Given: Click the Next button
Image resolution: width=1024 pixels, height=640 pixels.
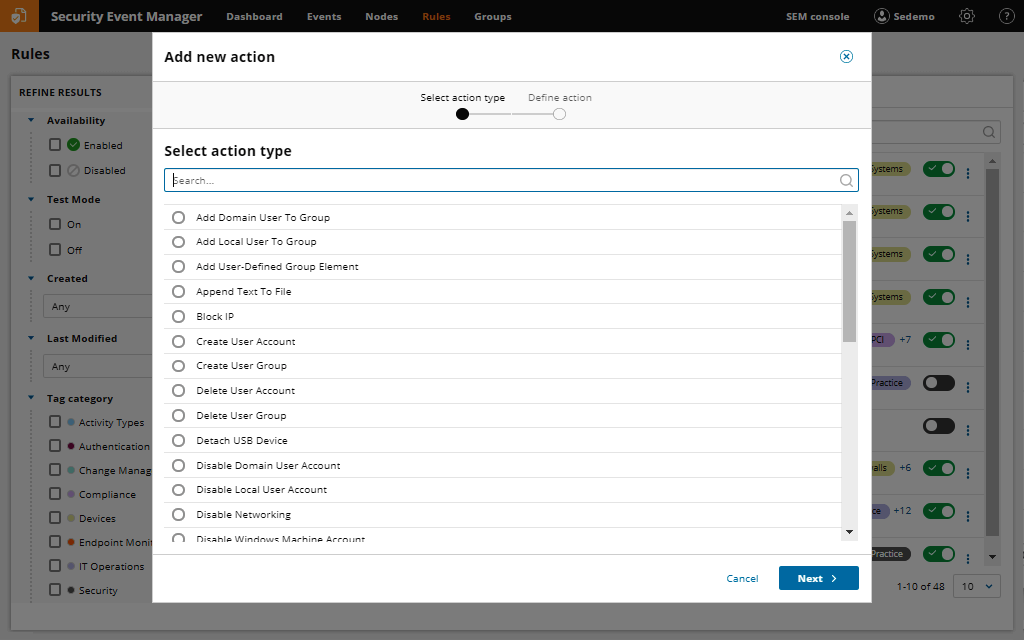Looking at the screenshot, I should [x=818, y=578].
